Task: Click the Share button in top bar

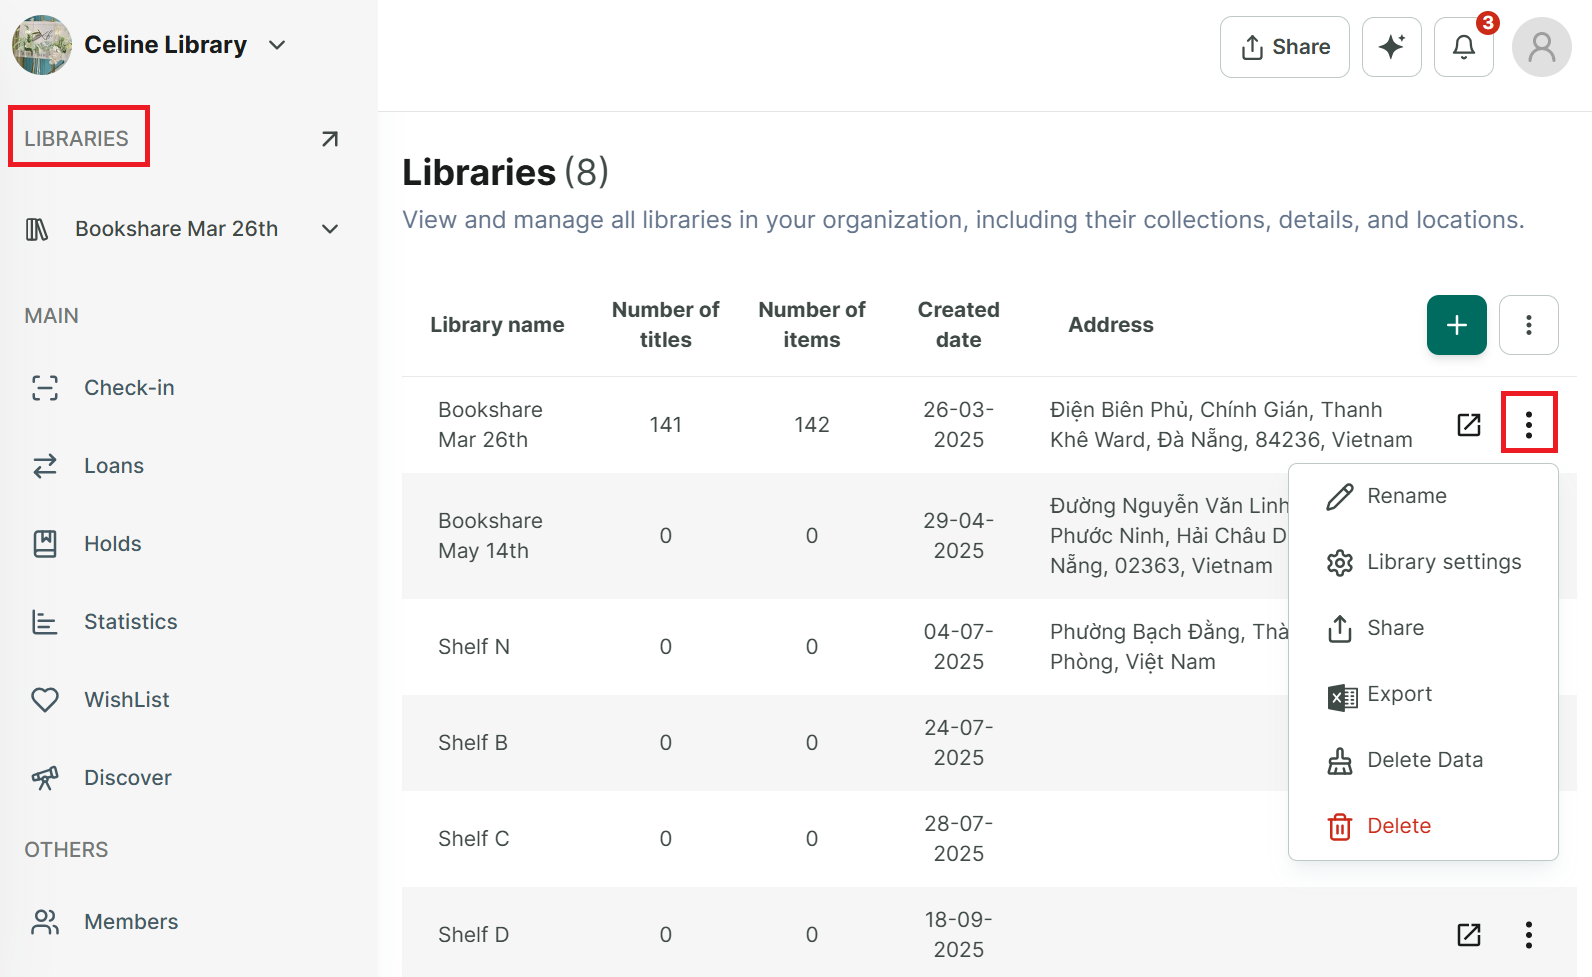Action: click(x=1284, y=47)
